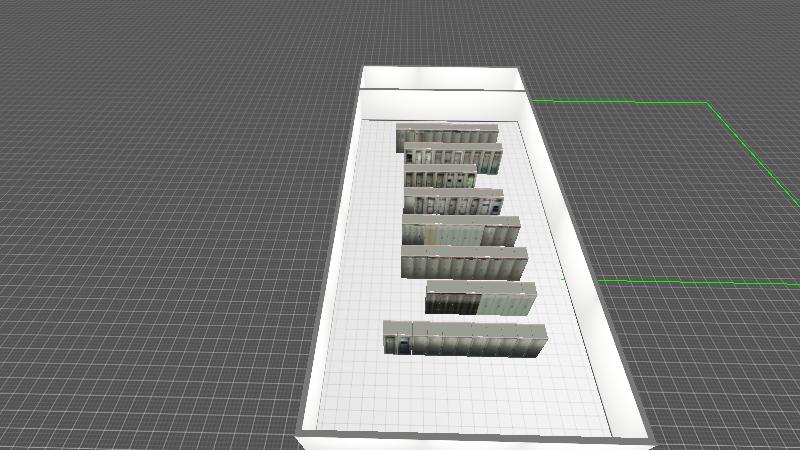Click the leftmost cabinet in the front row
This screenshot has height=450, width=800.
397,337
